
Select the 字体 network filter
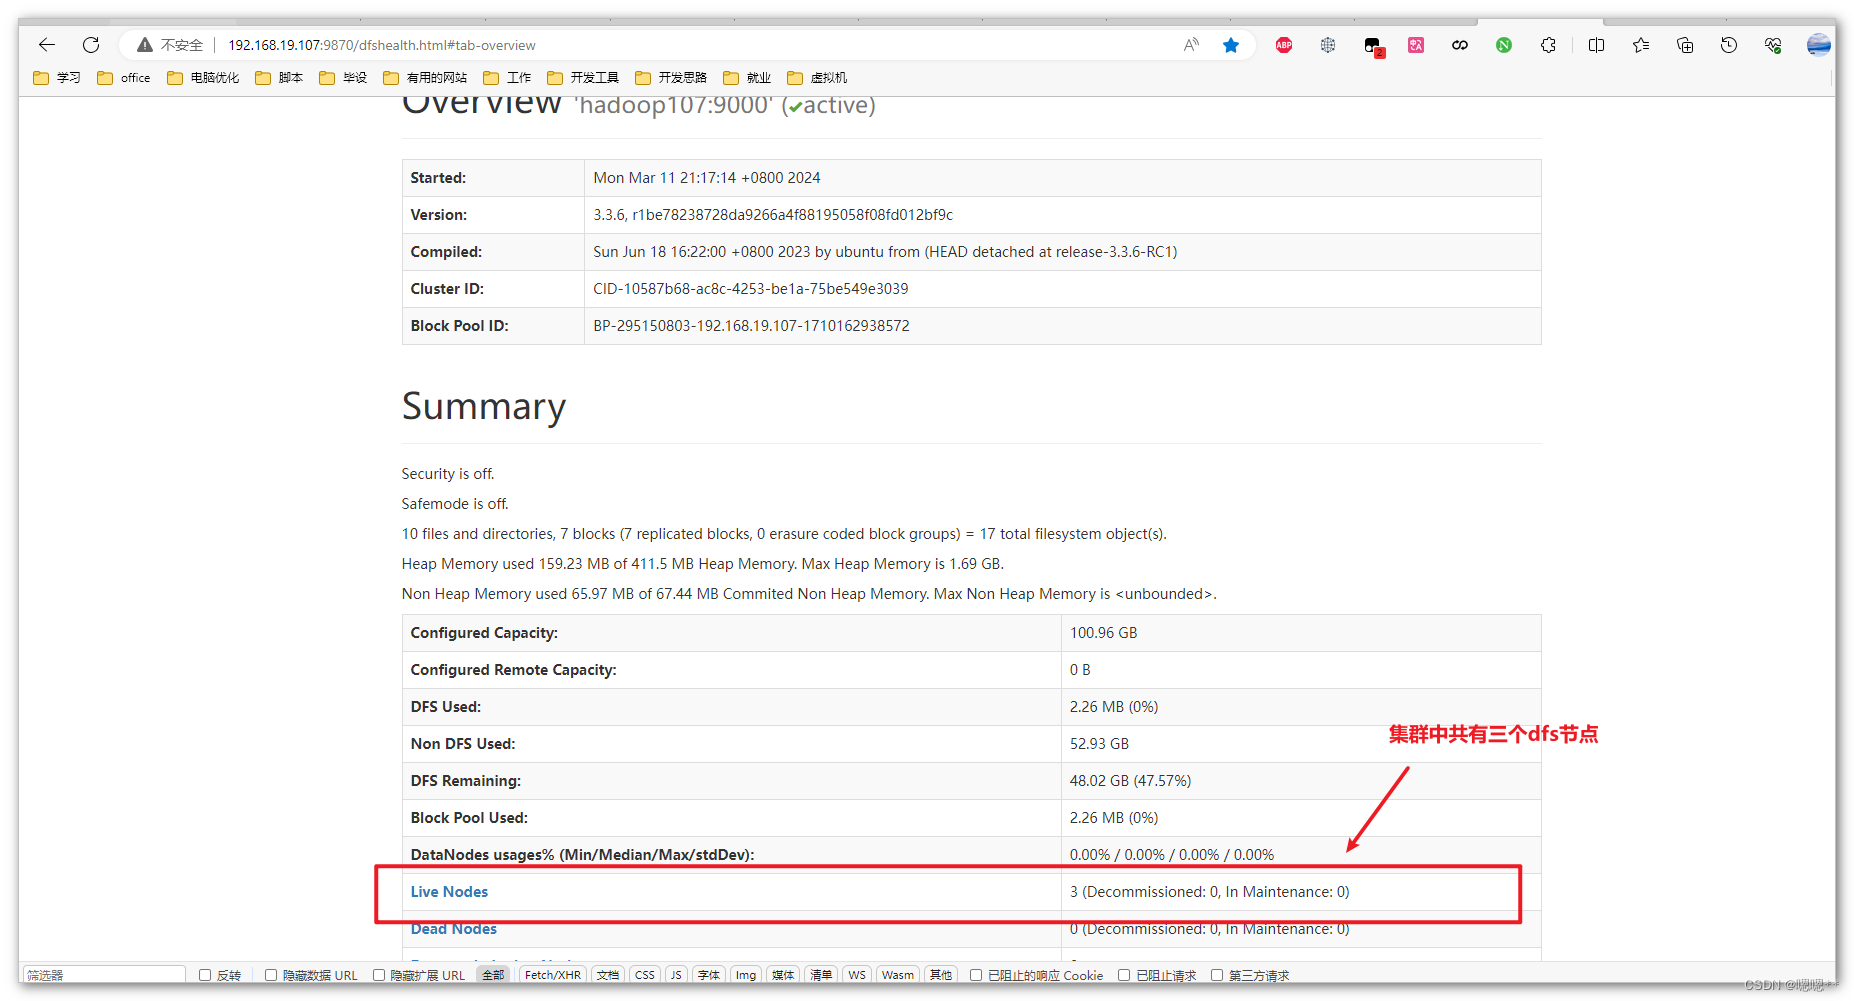[x=709, y=975]
